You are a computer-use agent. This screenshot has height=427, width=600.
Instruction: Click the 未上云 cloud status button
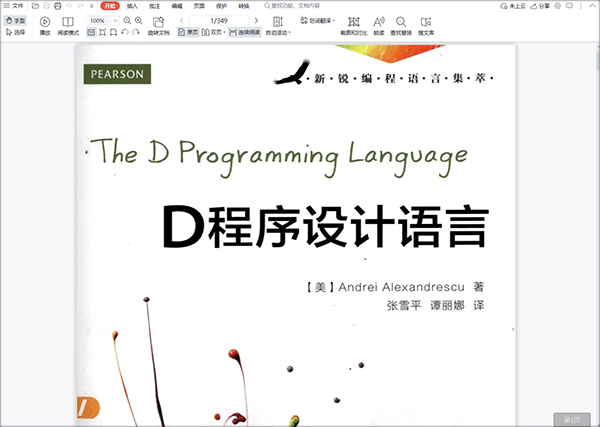coord(513,6)
